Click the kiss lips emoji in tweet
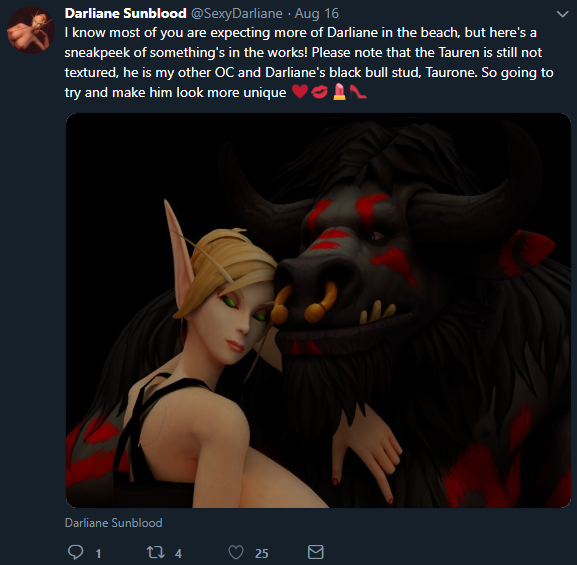The height and width of the screenshot is (565, 577). (319, 92)
